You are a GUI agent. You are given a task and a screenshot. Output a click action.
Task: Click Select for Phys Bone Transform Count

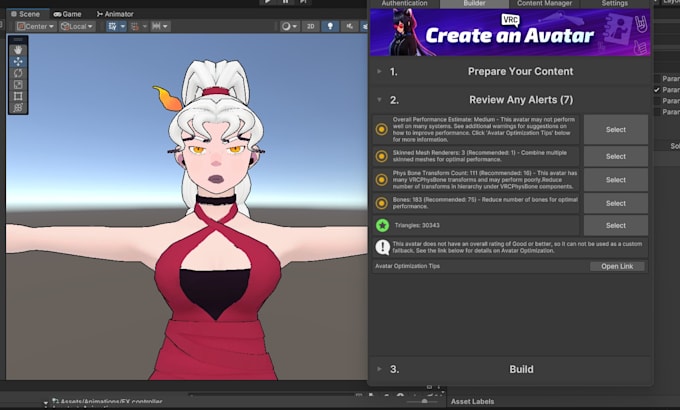[616, 180]
